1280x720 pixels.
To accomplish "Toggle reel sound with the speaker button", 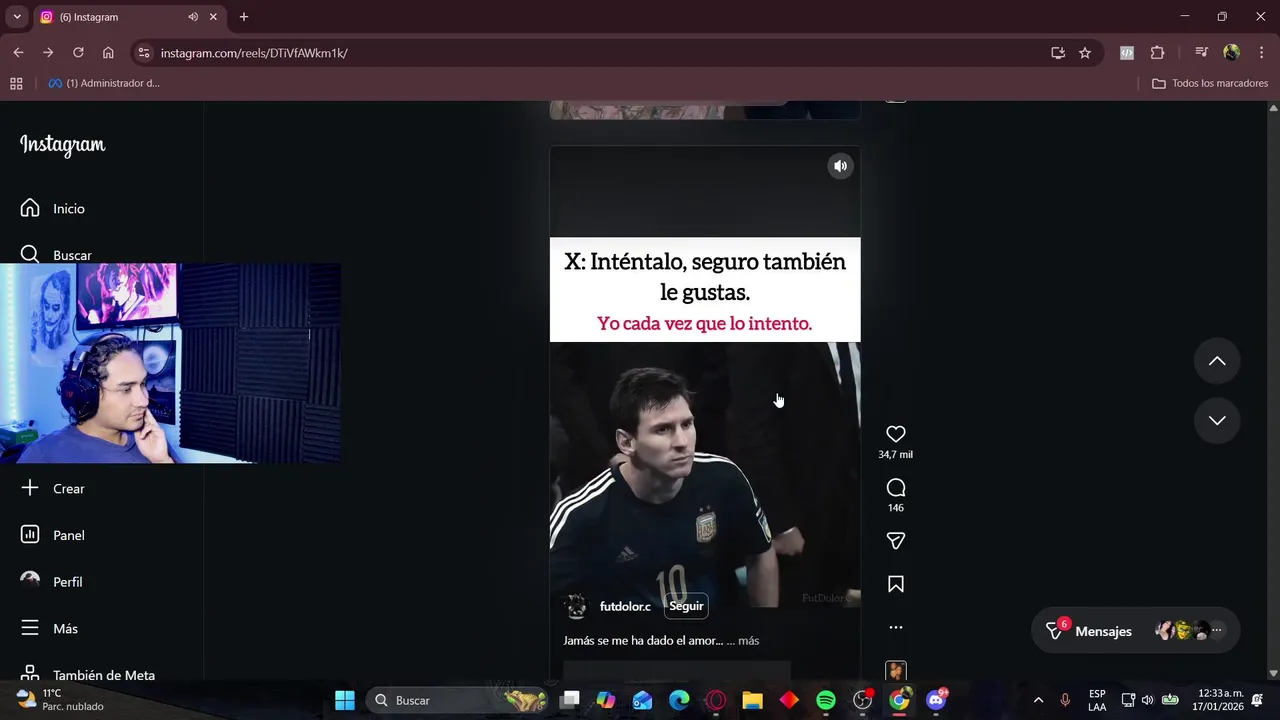I will (x=841, y=166).
